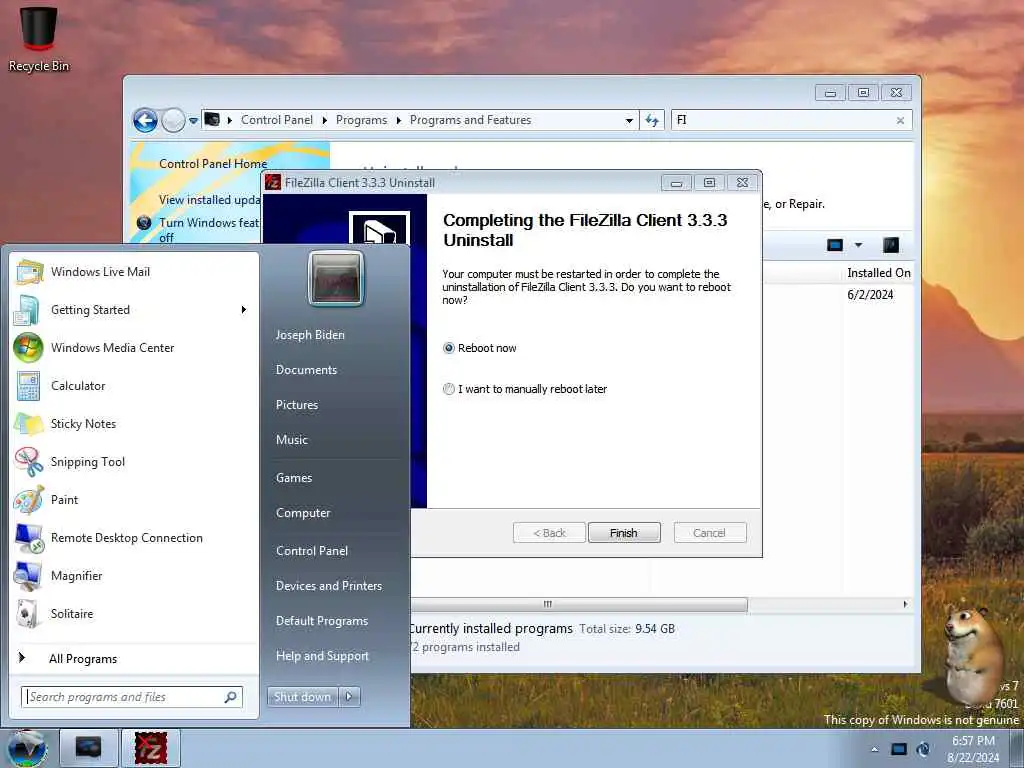
Task: Open Default Programs
Action: tap(321, 621)
